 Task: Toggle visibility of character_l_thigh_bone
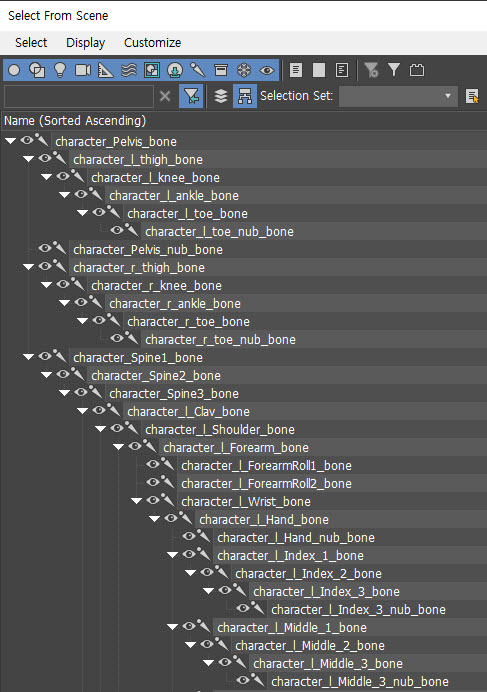[x=45, y=158]
